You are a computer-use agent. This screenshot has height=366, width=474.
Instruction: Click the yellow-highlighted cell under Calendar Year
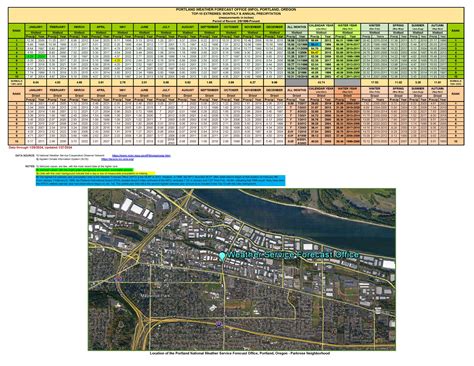[x=314, y=52]
